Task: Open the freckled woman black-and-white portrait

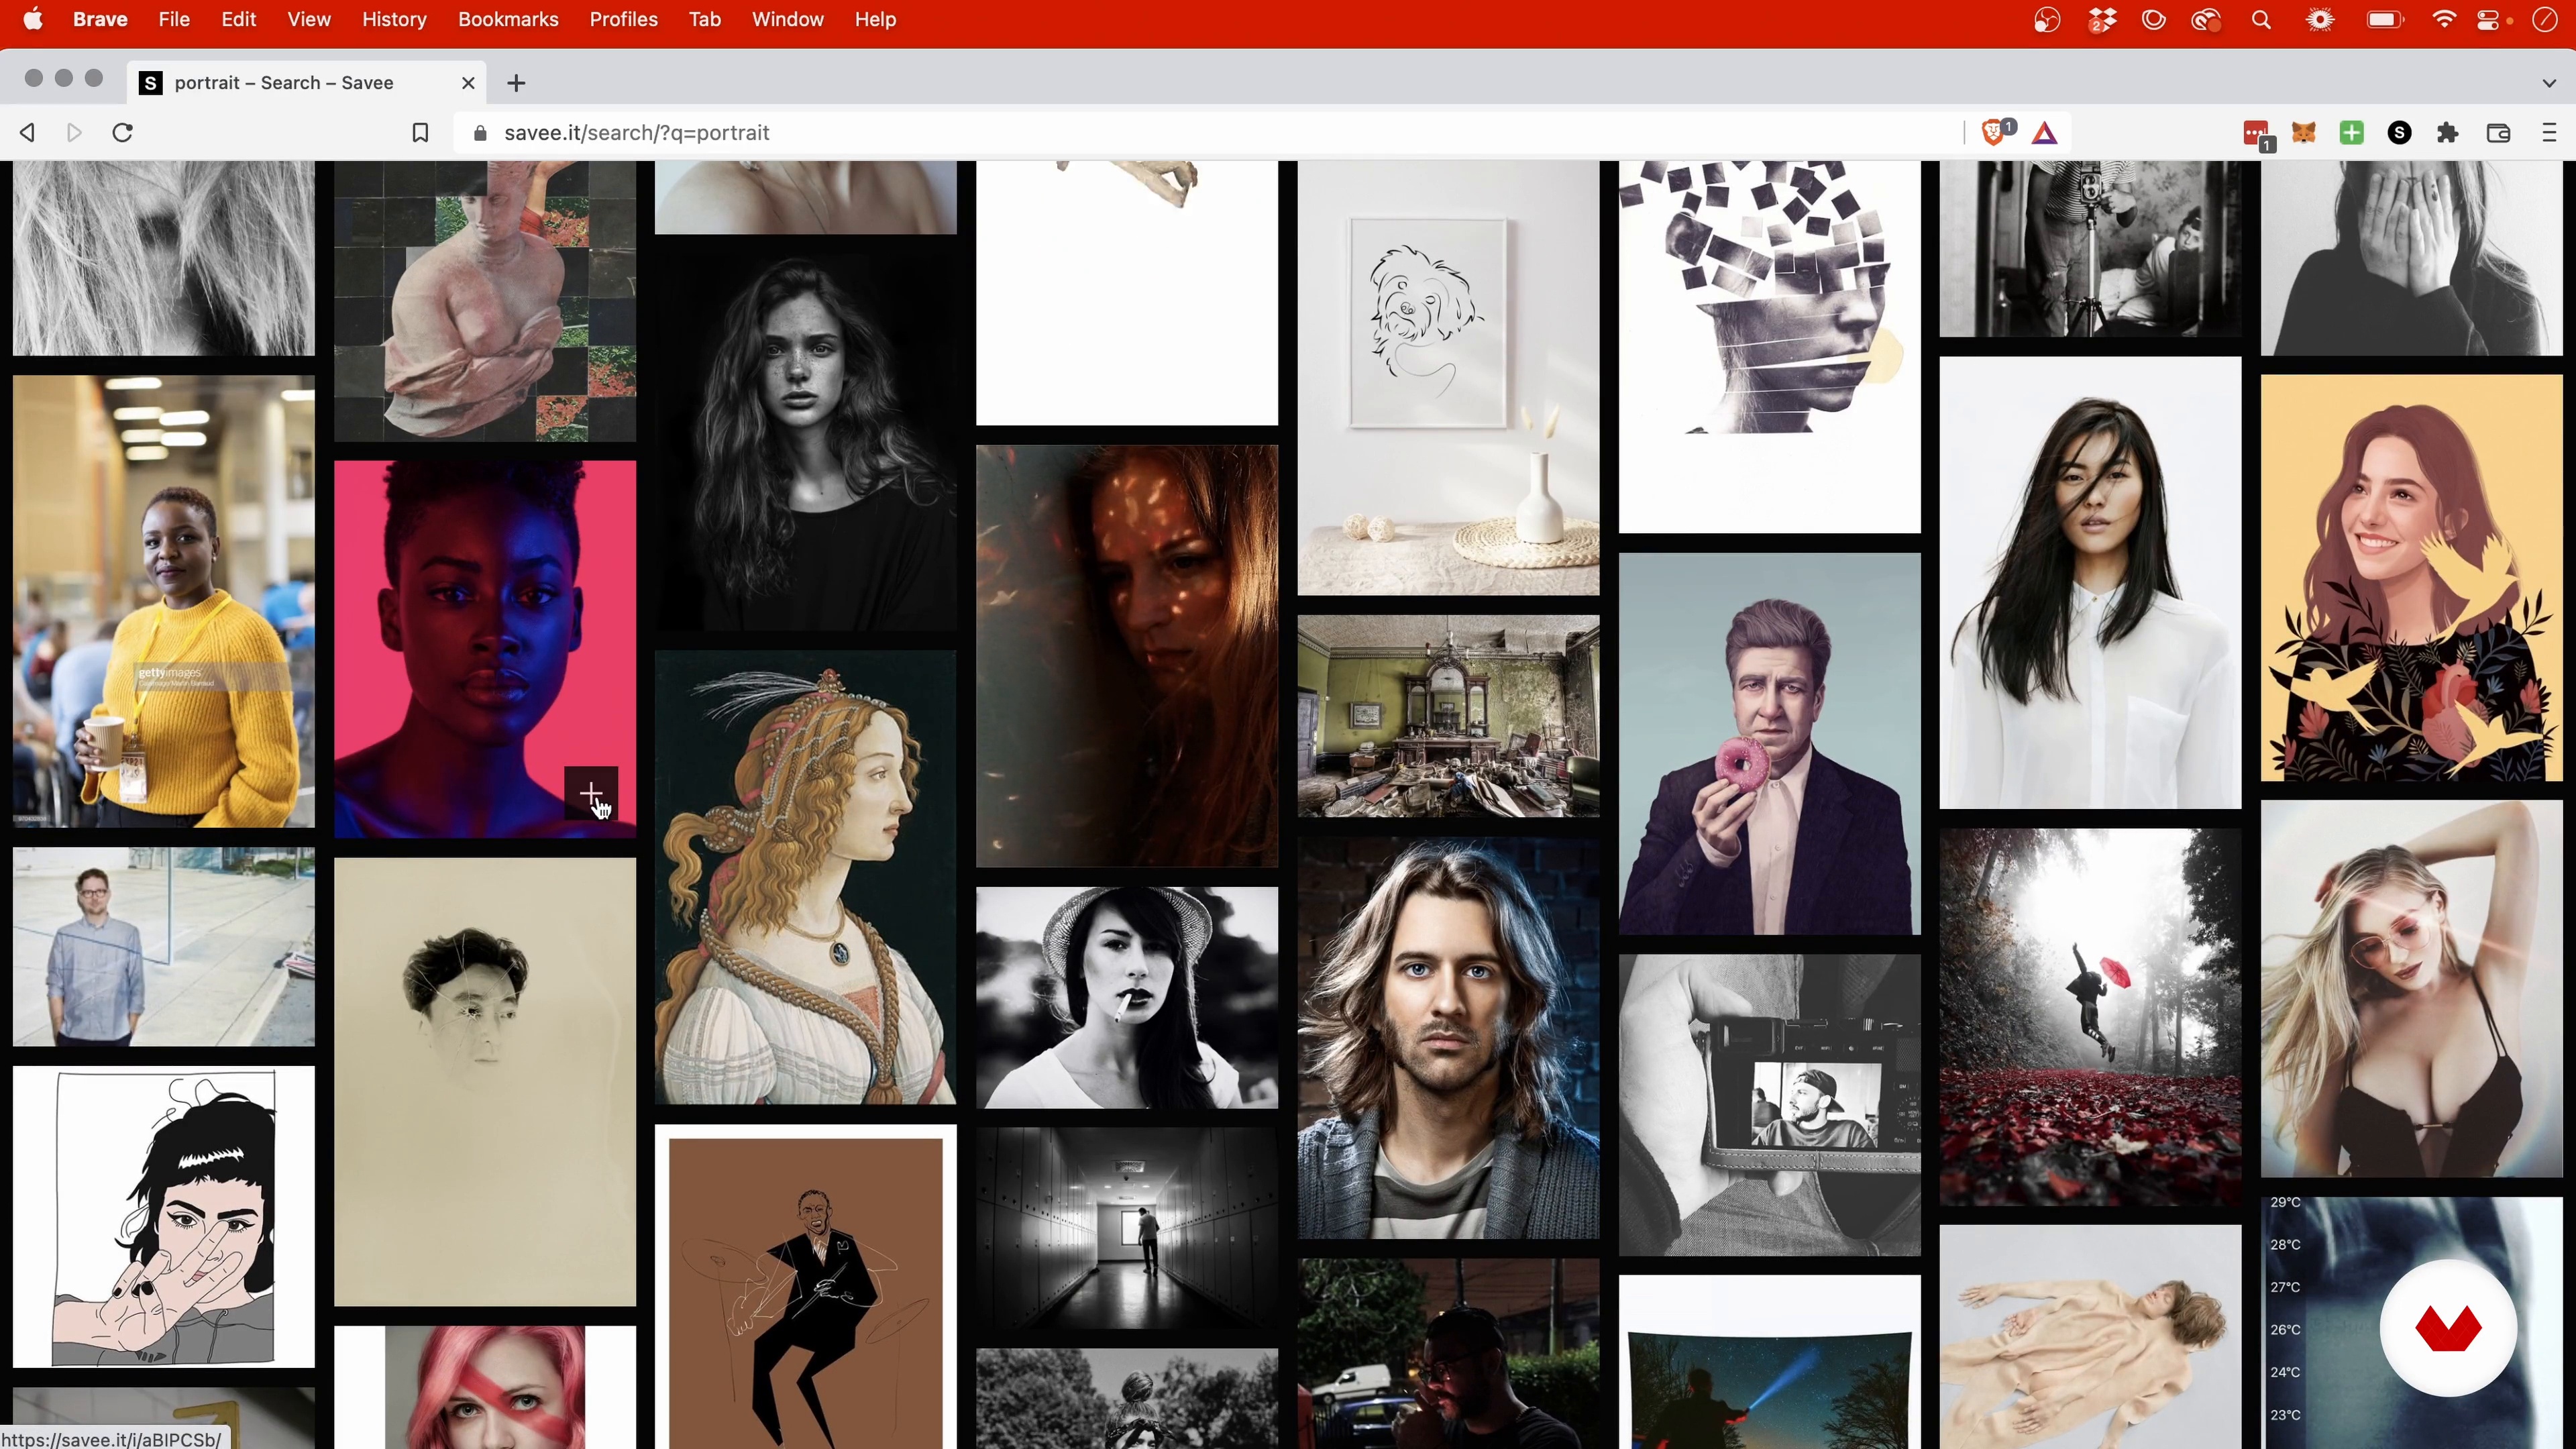Action: [x=805, y=442]
